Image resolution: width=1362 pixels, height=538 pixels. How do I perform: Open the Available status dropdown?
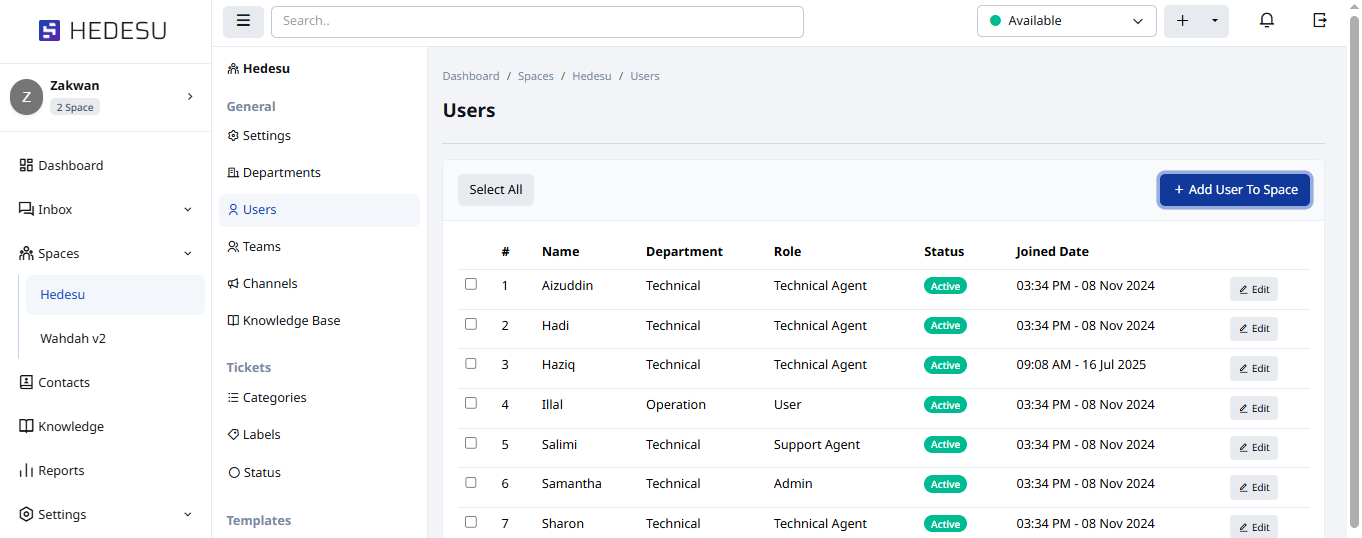1066,21
